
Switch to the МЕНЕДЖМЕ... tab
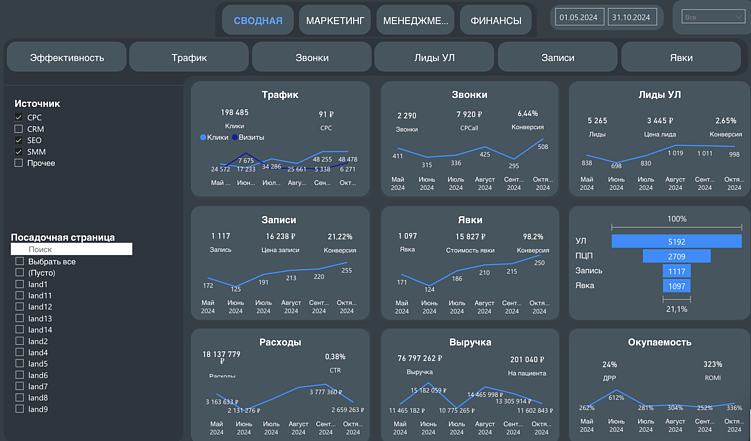coord(415,20)
